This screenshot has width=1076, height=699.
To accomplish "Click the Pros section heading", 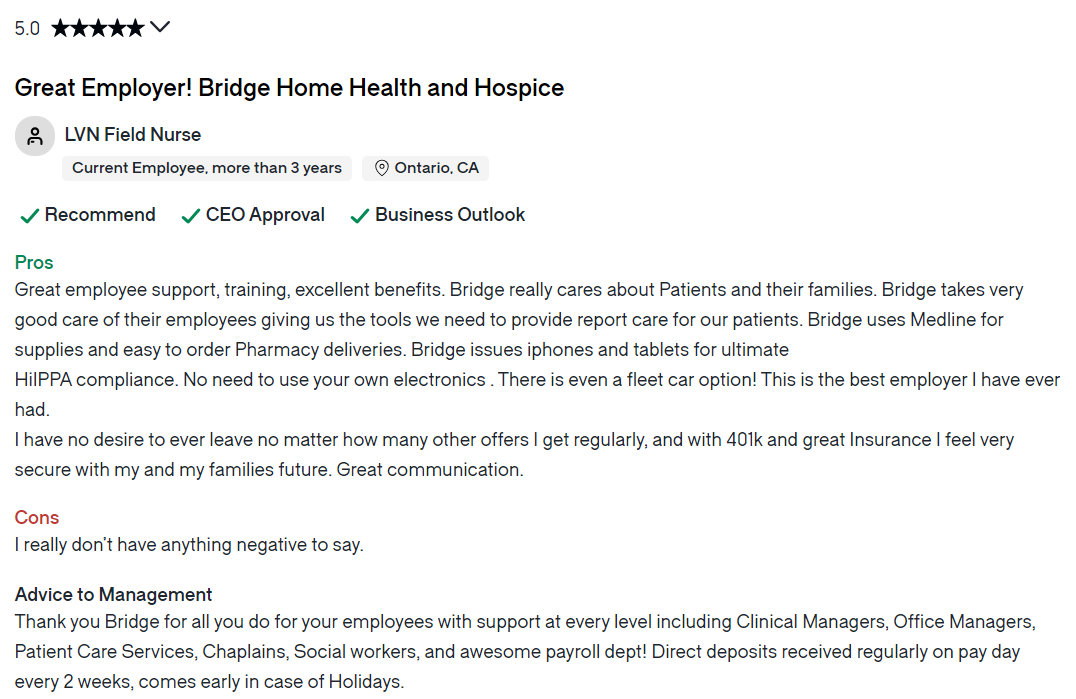I will (34, 262).
